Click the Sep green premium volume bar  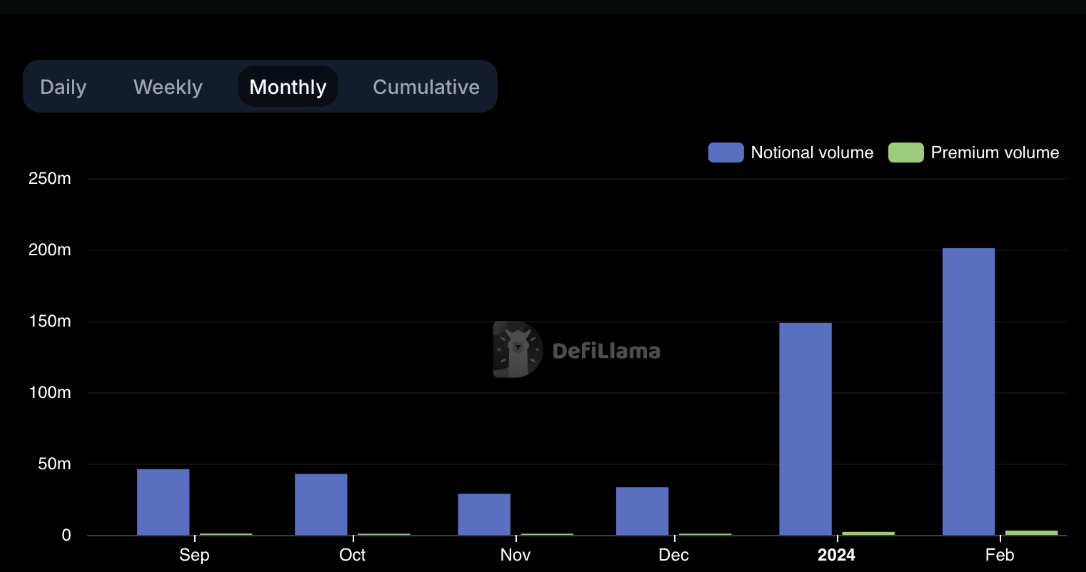point(226,534)
